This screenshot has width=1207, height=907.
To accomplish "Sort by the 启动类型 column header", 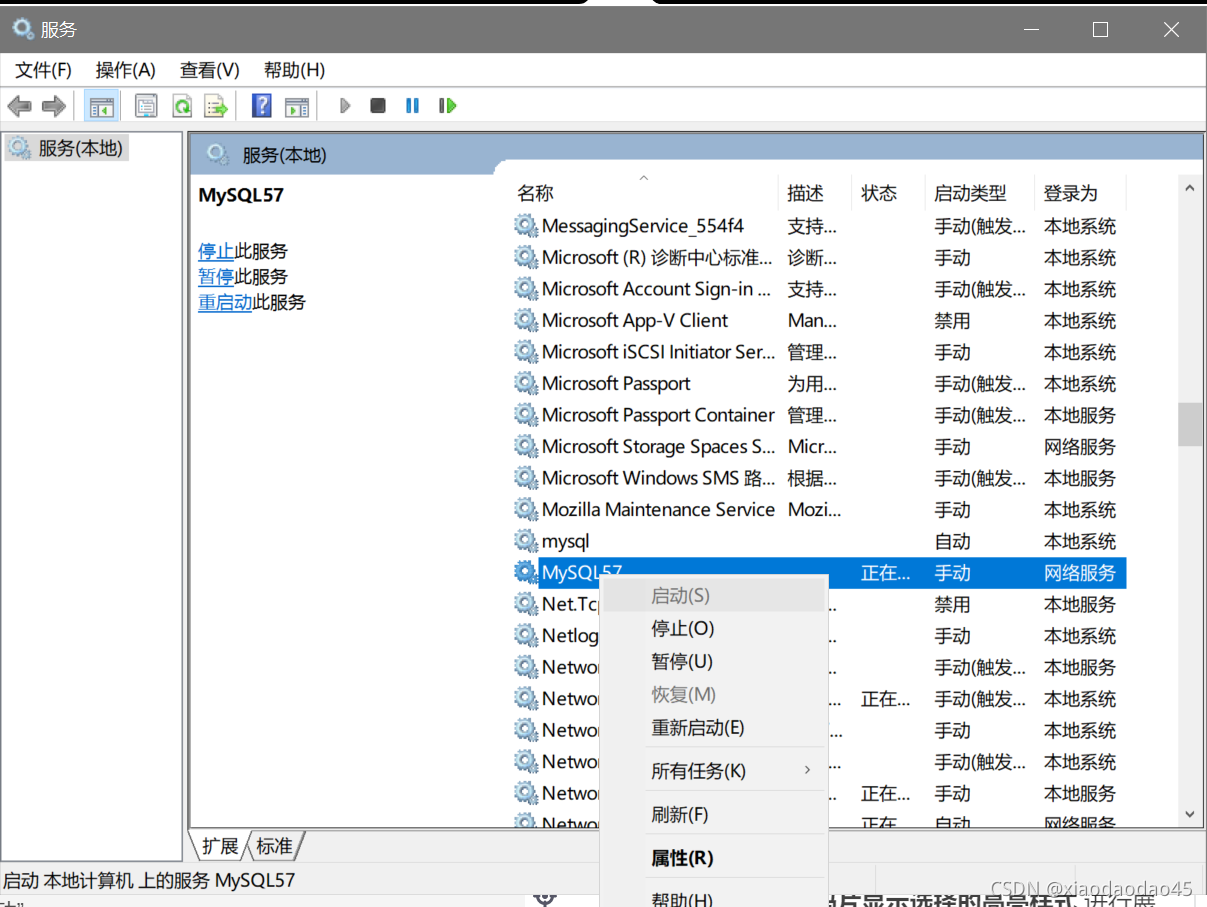I will point(980,193).
